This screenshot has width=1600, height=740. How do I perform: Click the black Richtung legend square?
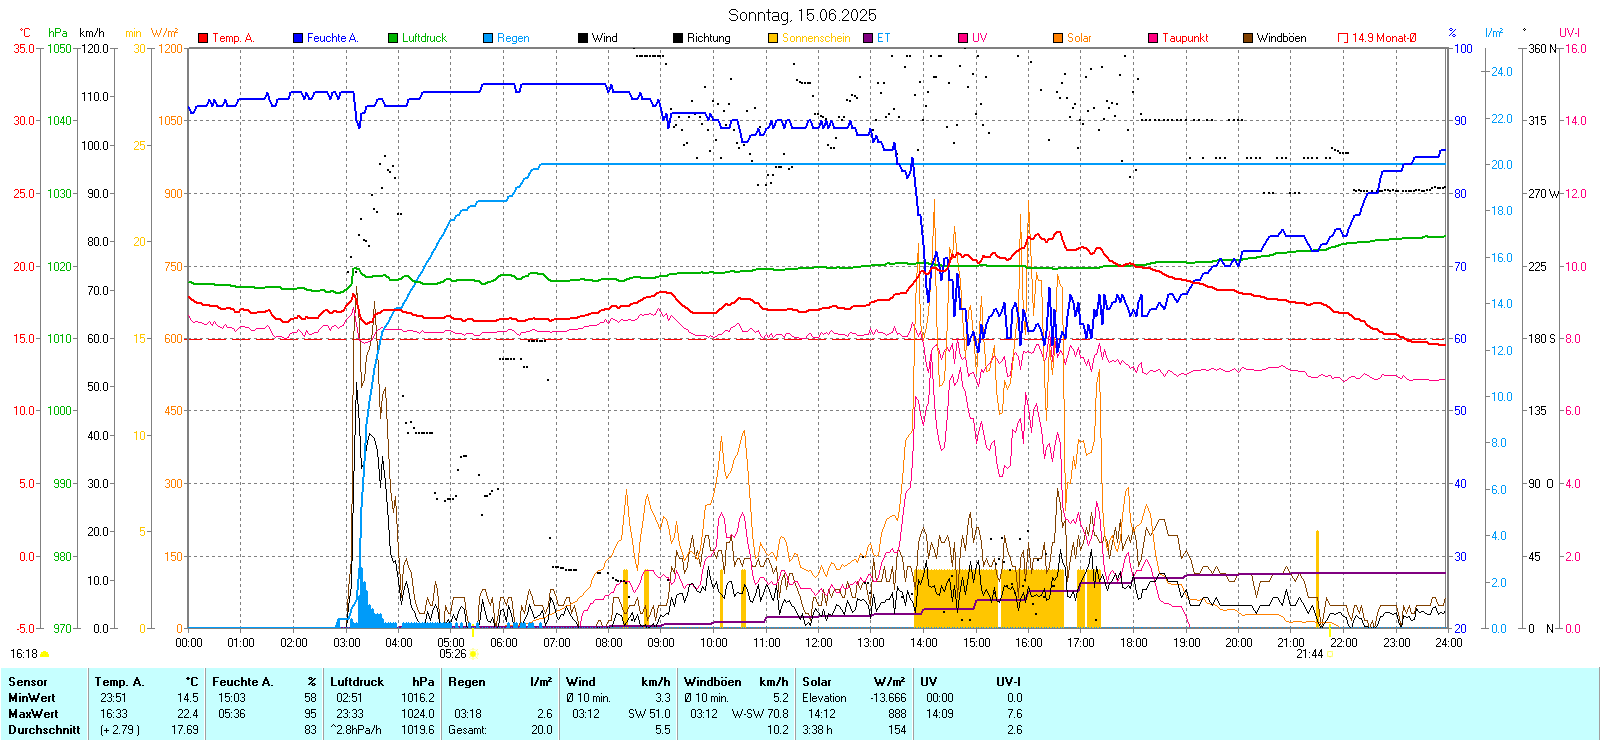pos(678,38)
